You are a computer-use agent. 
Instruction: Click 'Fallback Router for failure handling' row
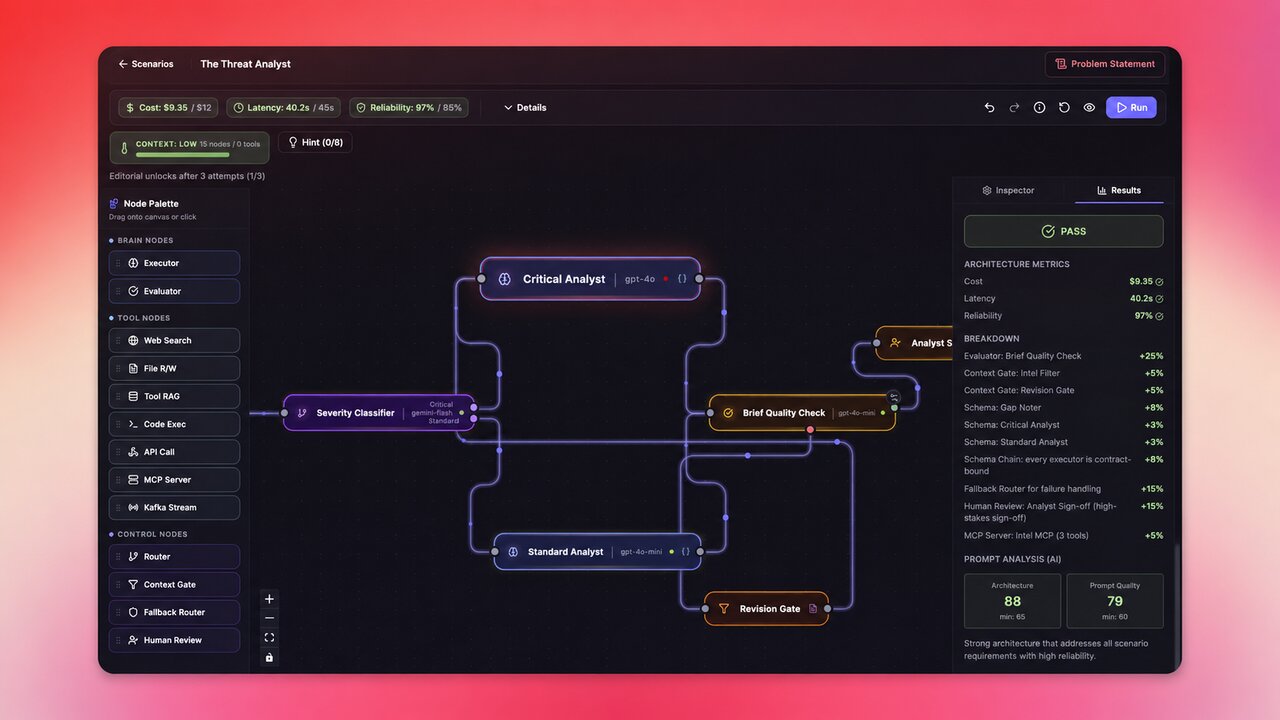(1063, 489)
